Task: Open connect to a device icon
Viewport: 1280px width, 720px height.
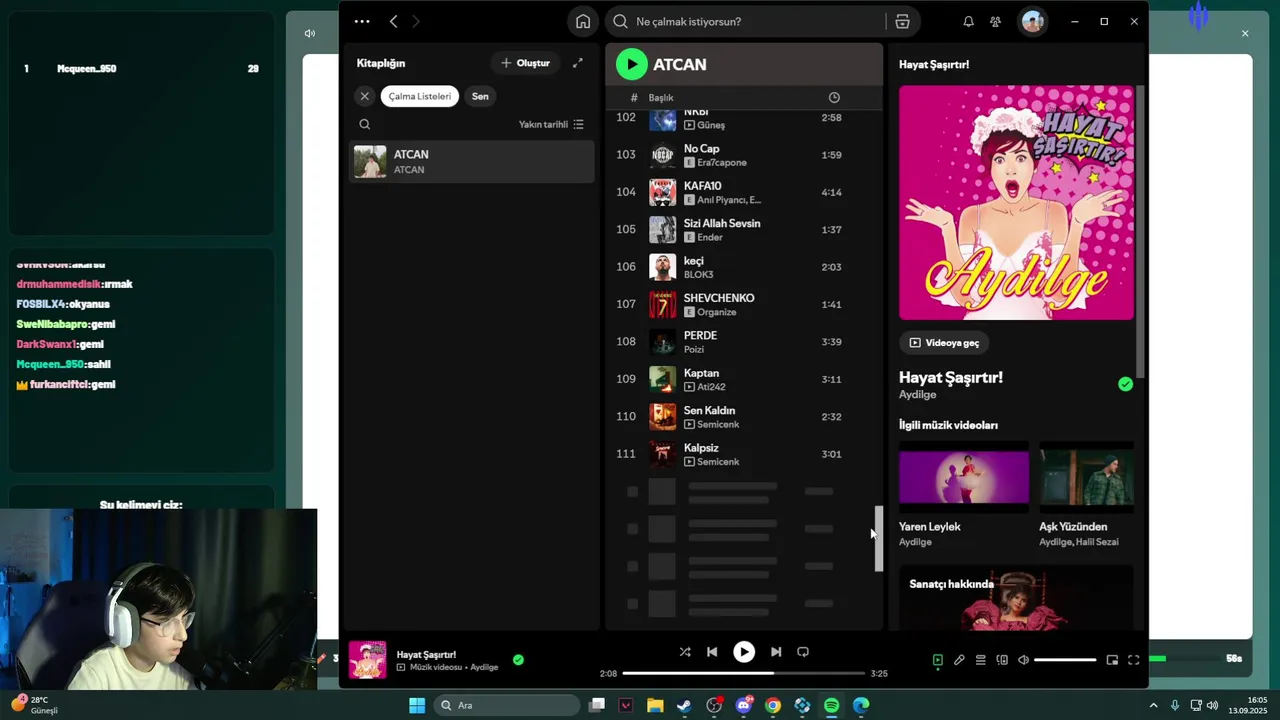Action: click(x=1002, y=660)
